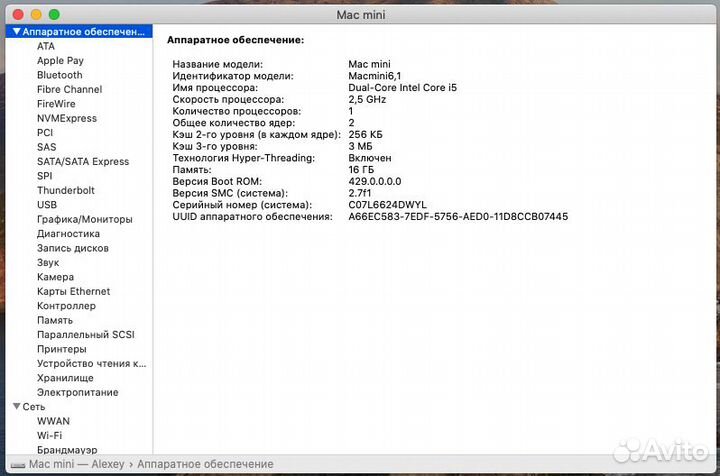The image size is (720, 476).
Task: Click the hardware UUID value
Action: coord(458,217)
